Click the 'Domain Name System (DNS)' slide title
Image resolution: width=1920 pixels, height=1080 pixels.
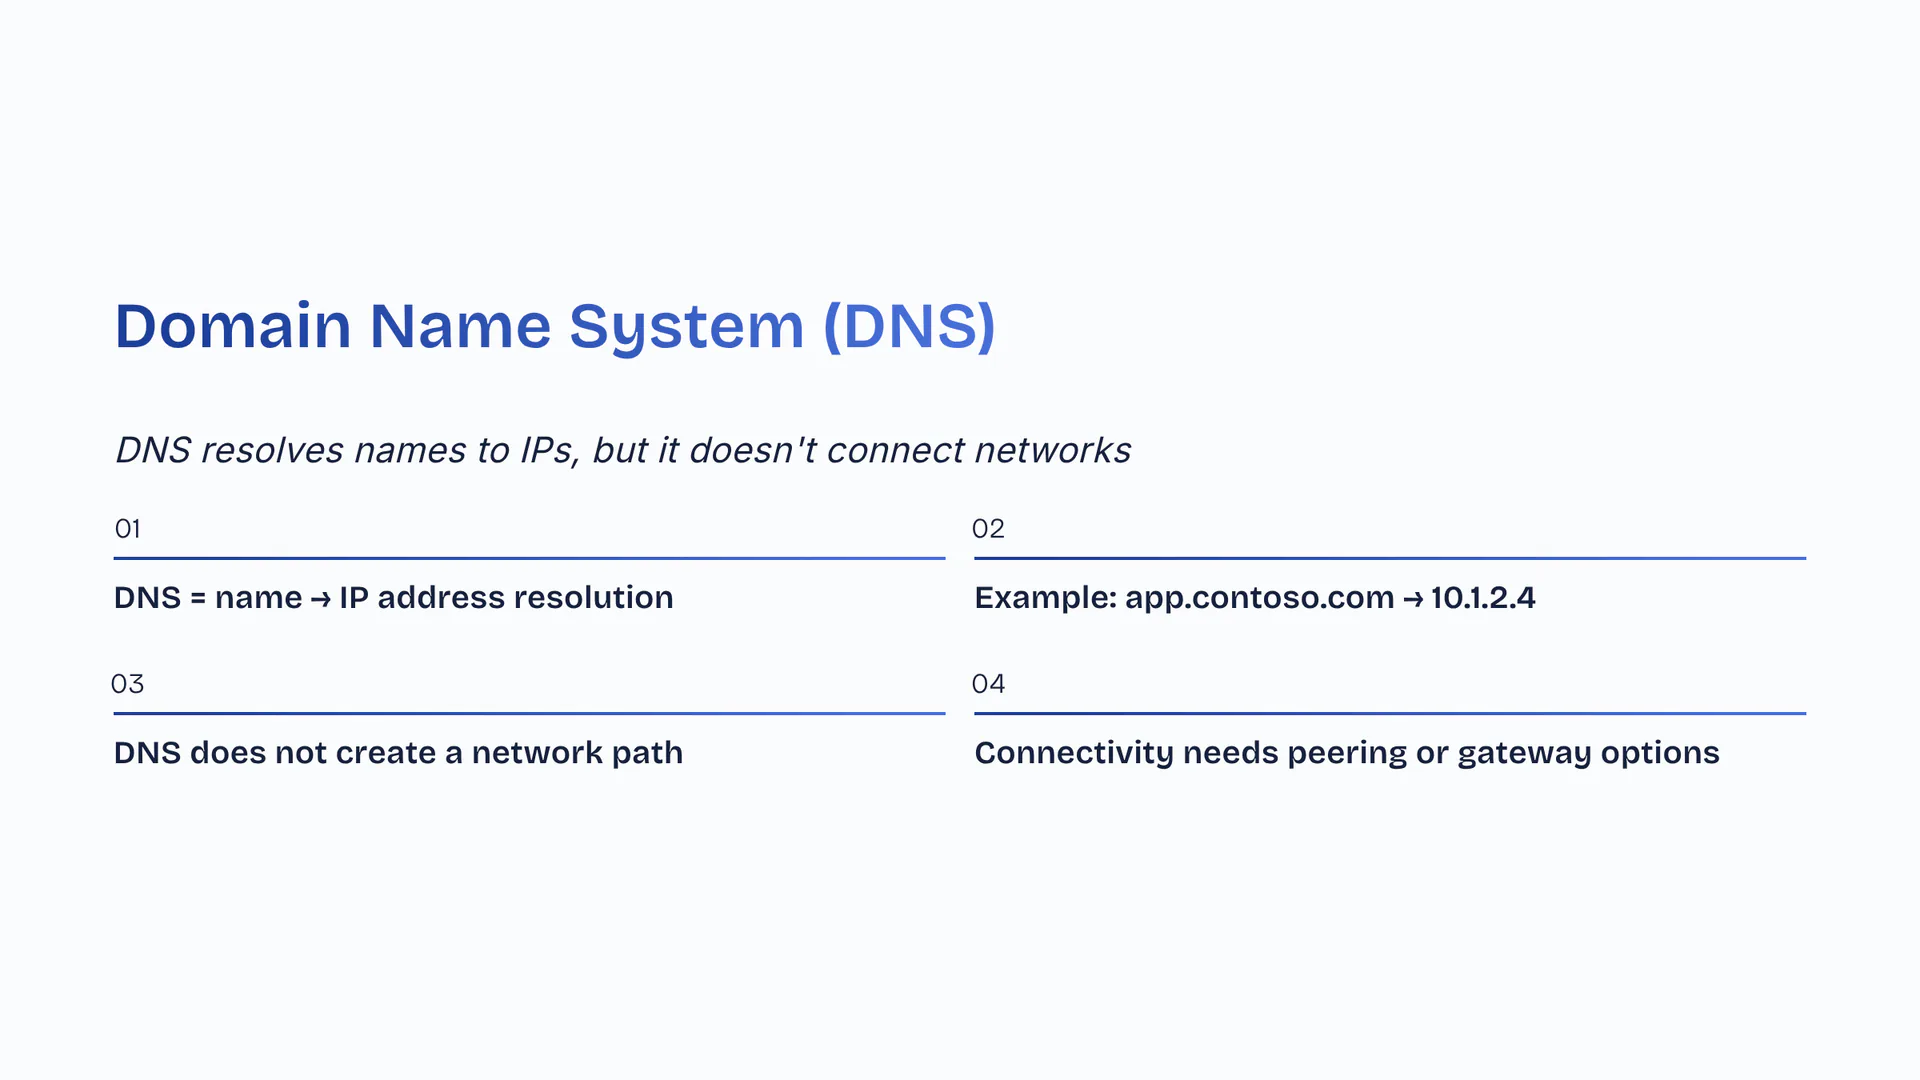click(555, 327)
